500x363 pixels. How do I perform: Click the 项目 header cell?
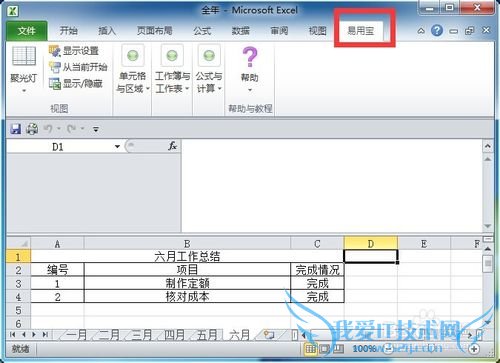pyautogui.click(x=187, y=270)
